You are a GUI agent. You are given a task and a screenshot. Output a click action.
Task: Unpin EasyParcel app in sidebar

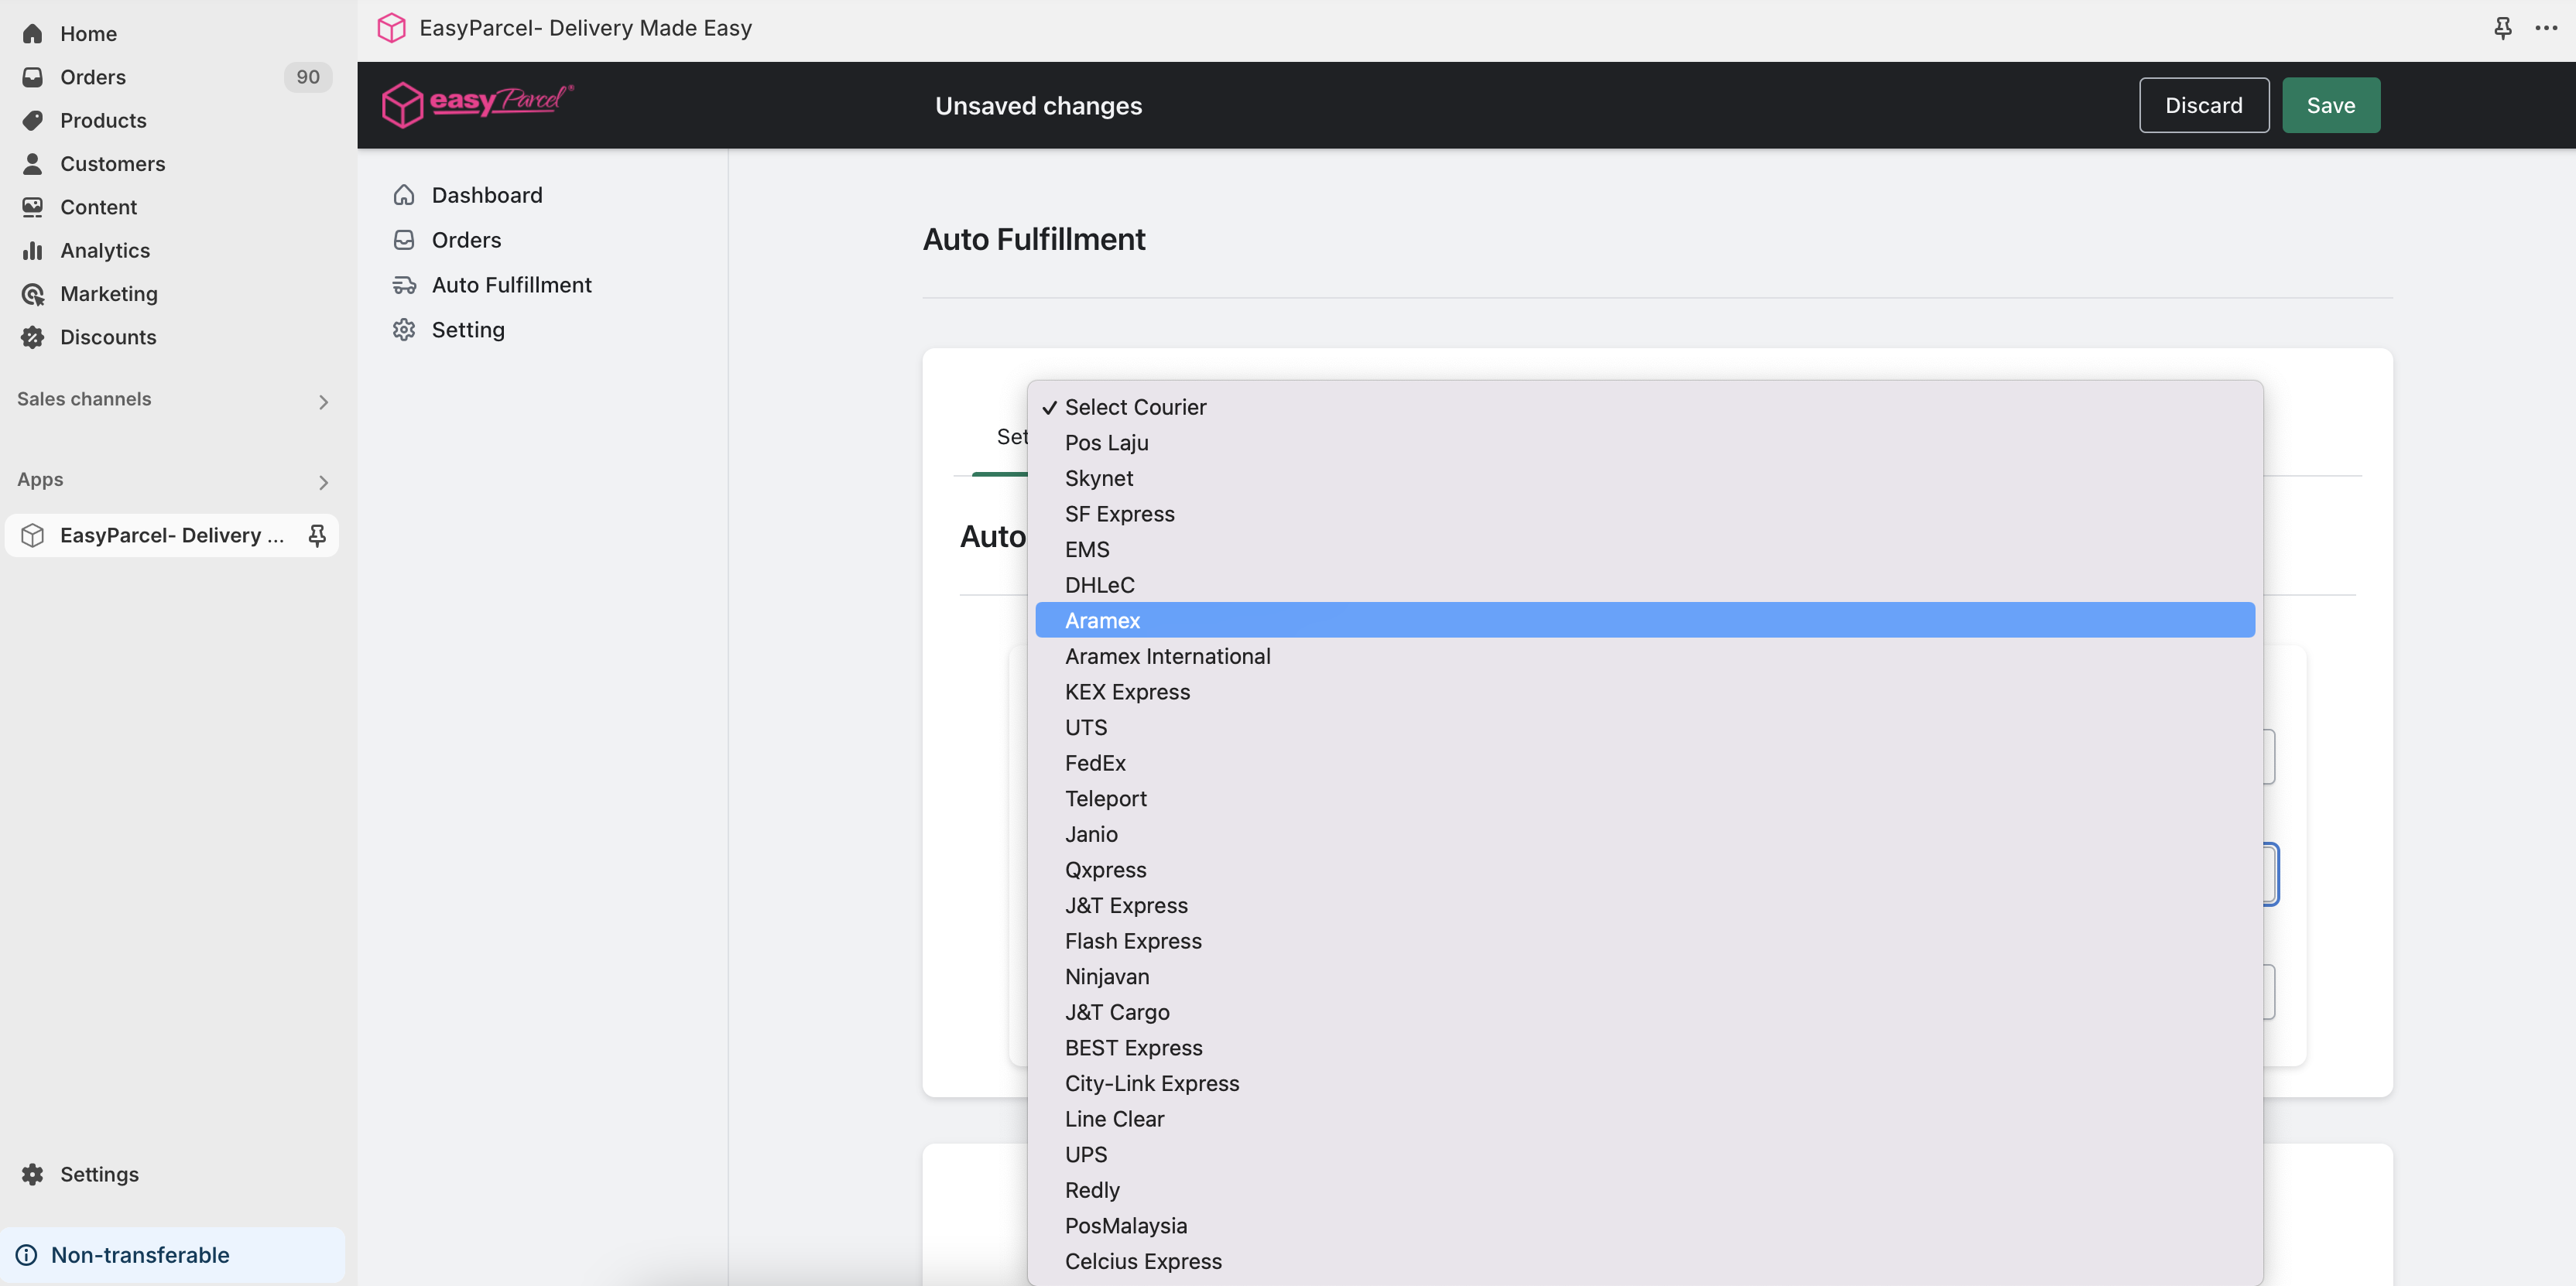(x=317, y=535)
